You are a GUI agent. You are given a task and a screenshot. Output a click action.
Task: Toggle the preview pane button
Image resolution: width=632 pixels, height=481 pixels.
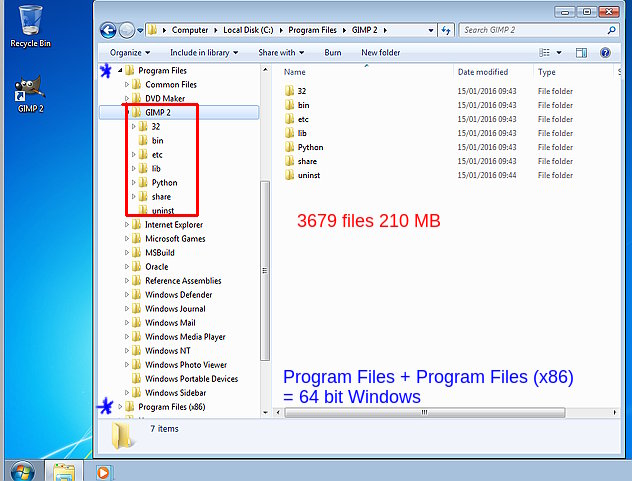coord(581,53)
